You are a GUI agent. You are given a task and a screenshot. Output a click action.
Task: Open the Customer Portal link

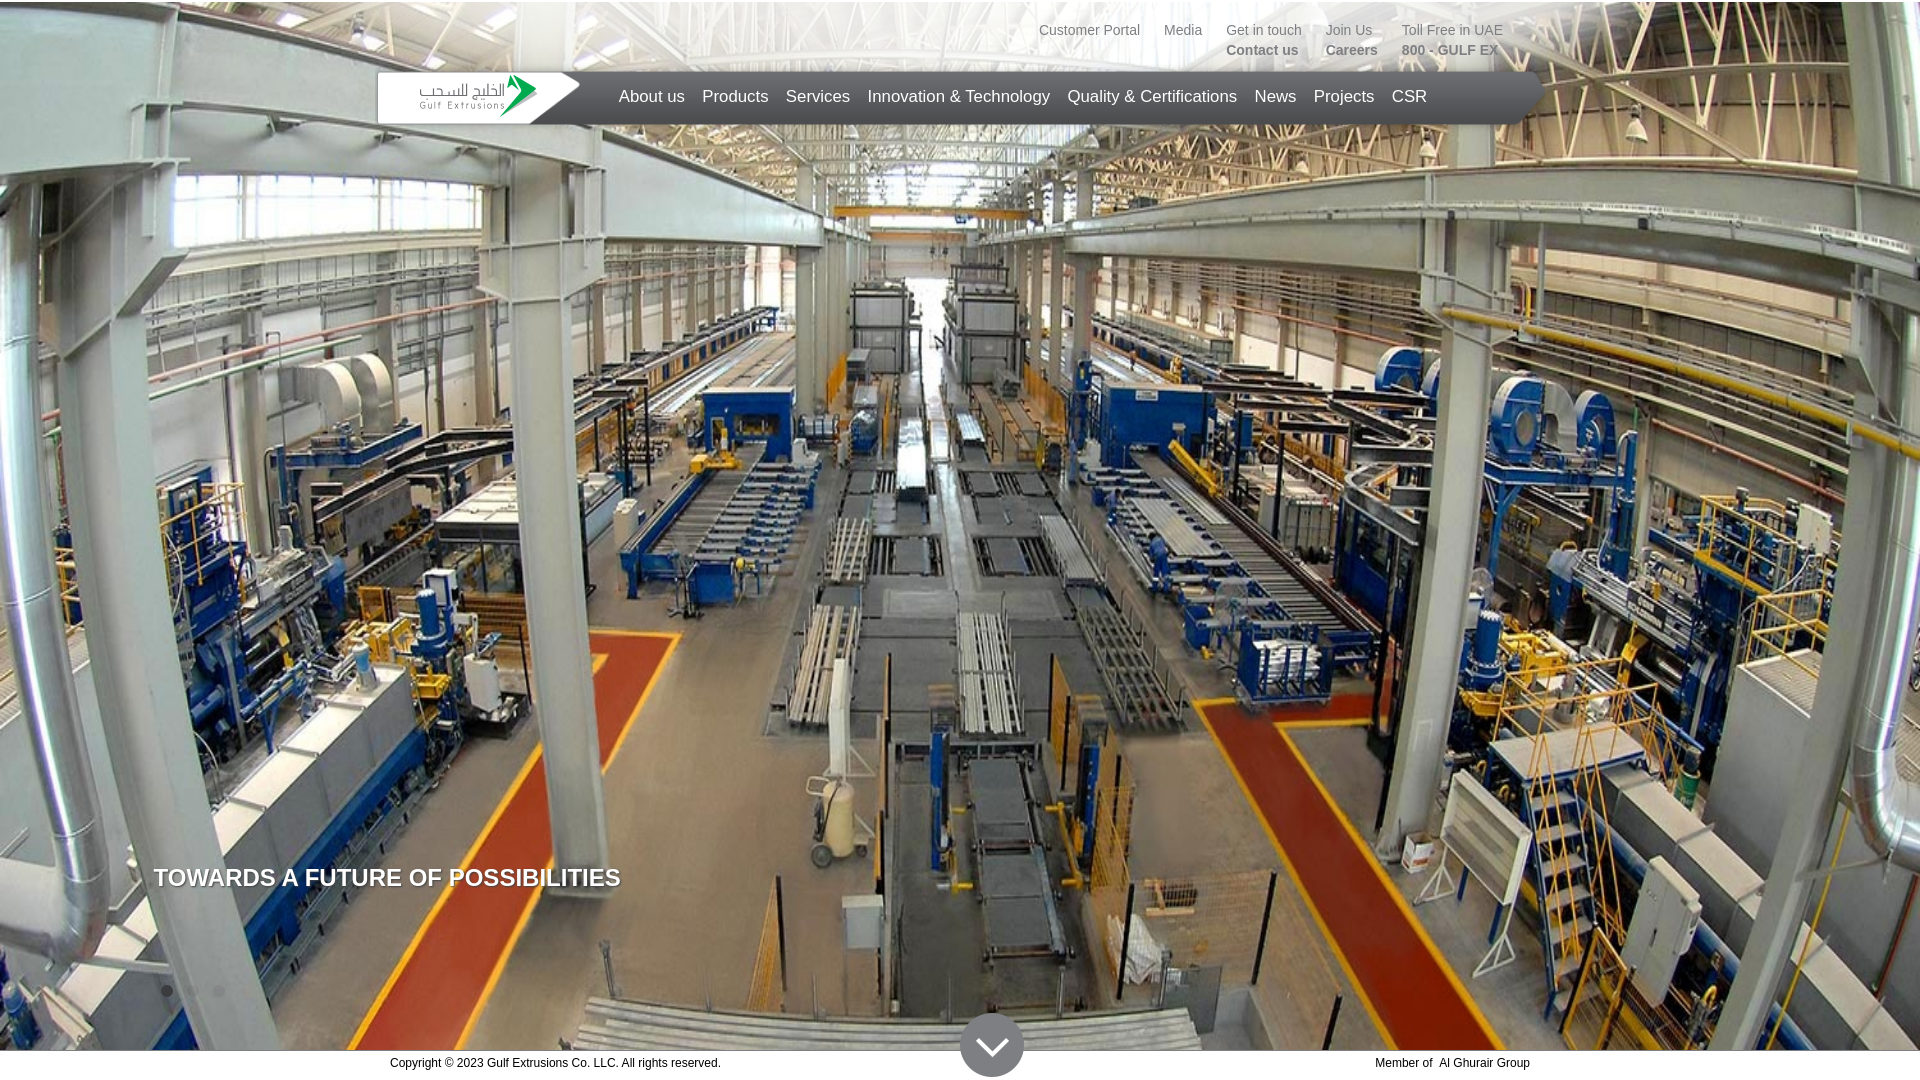(x=1089, y=30)
